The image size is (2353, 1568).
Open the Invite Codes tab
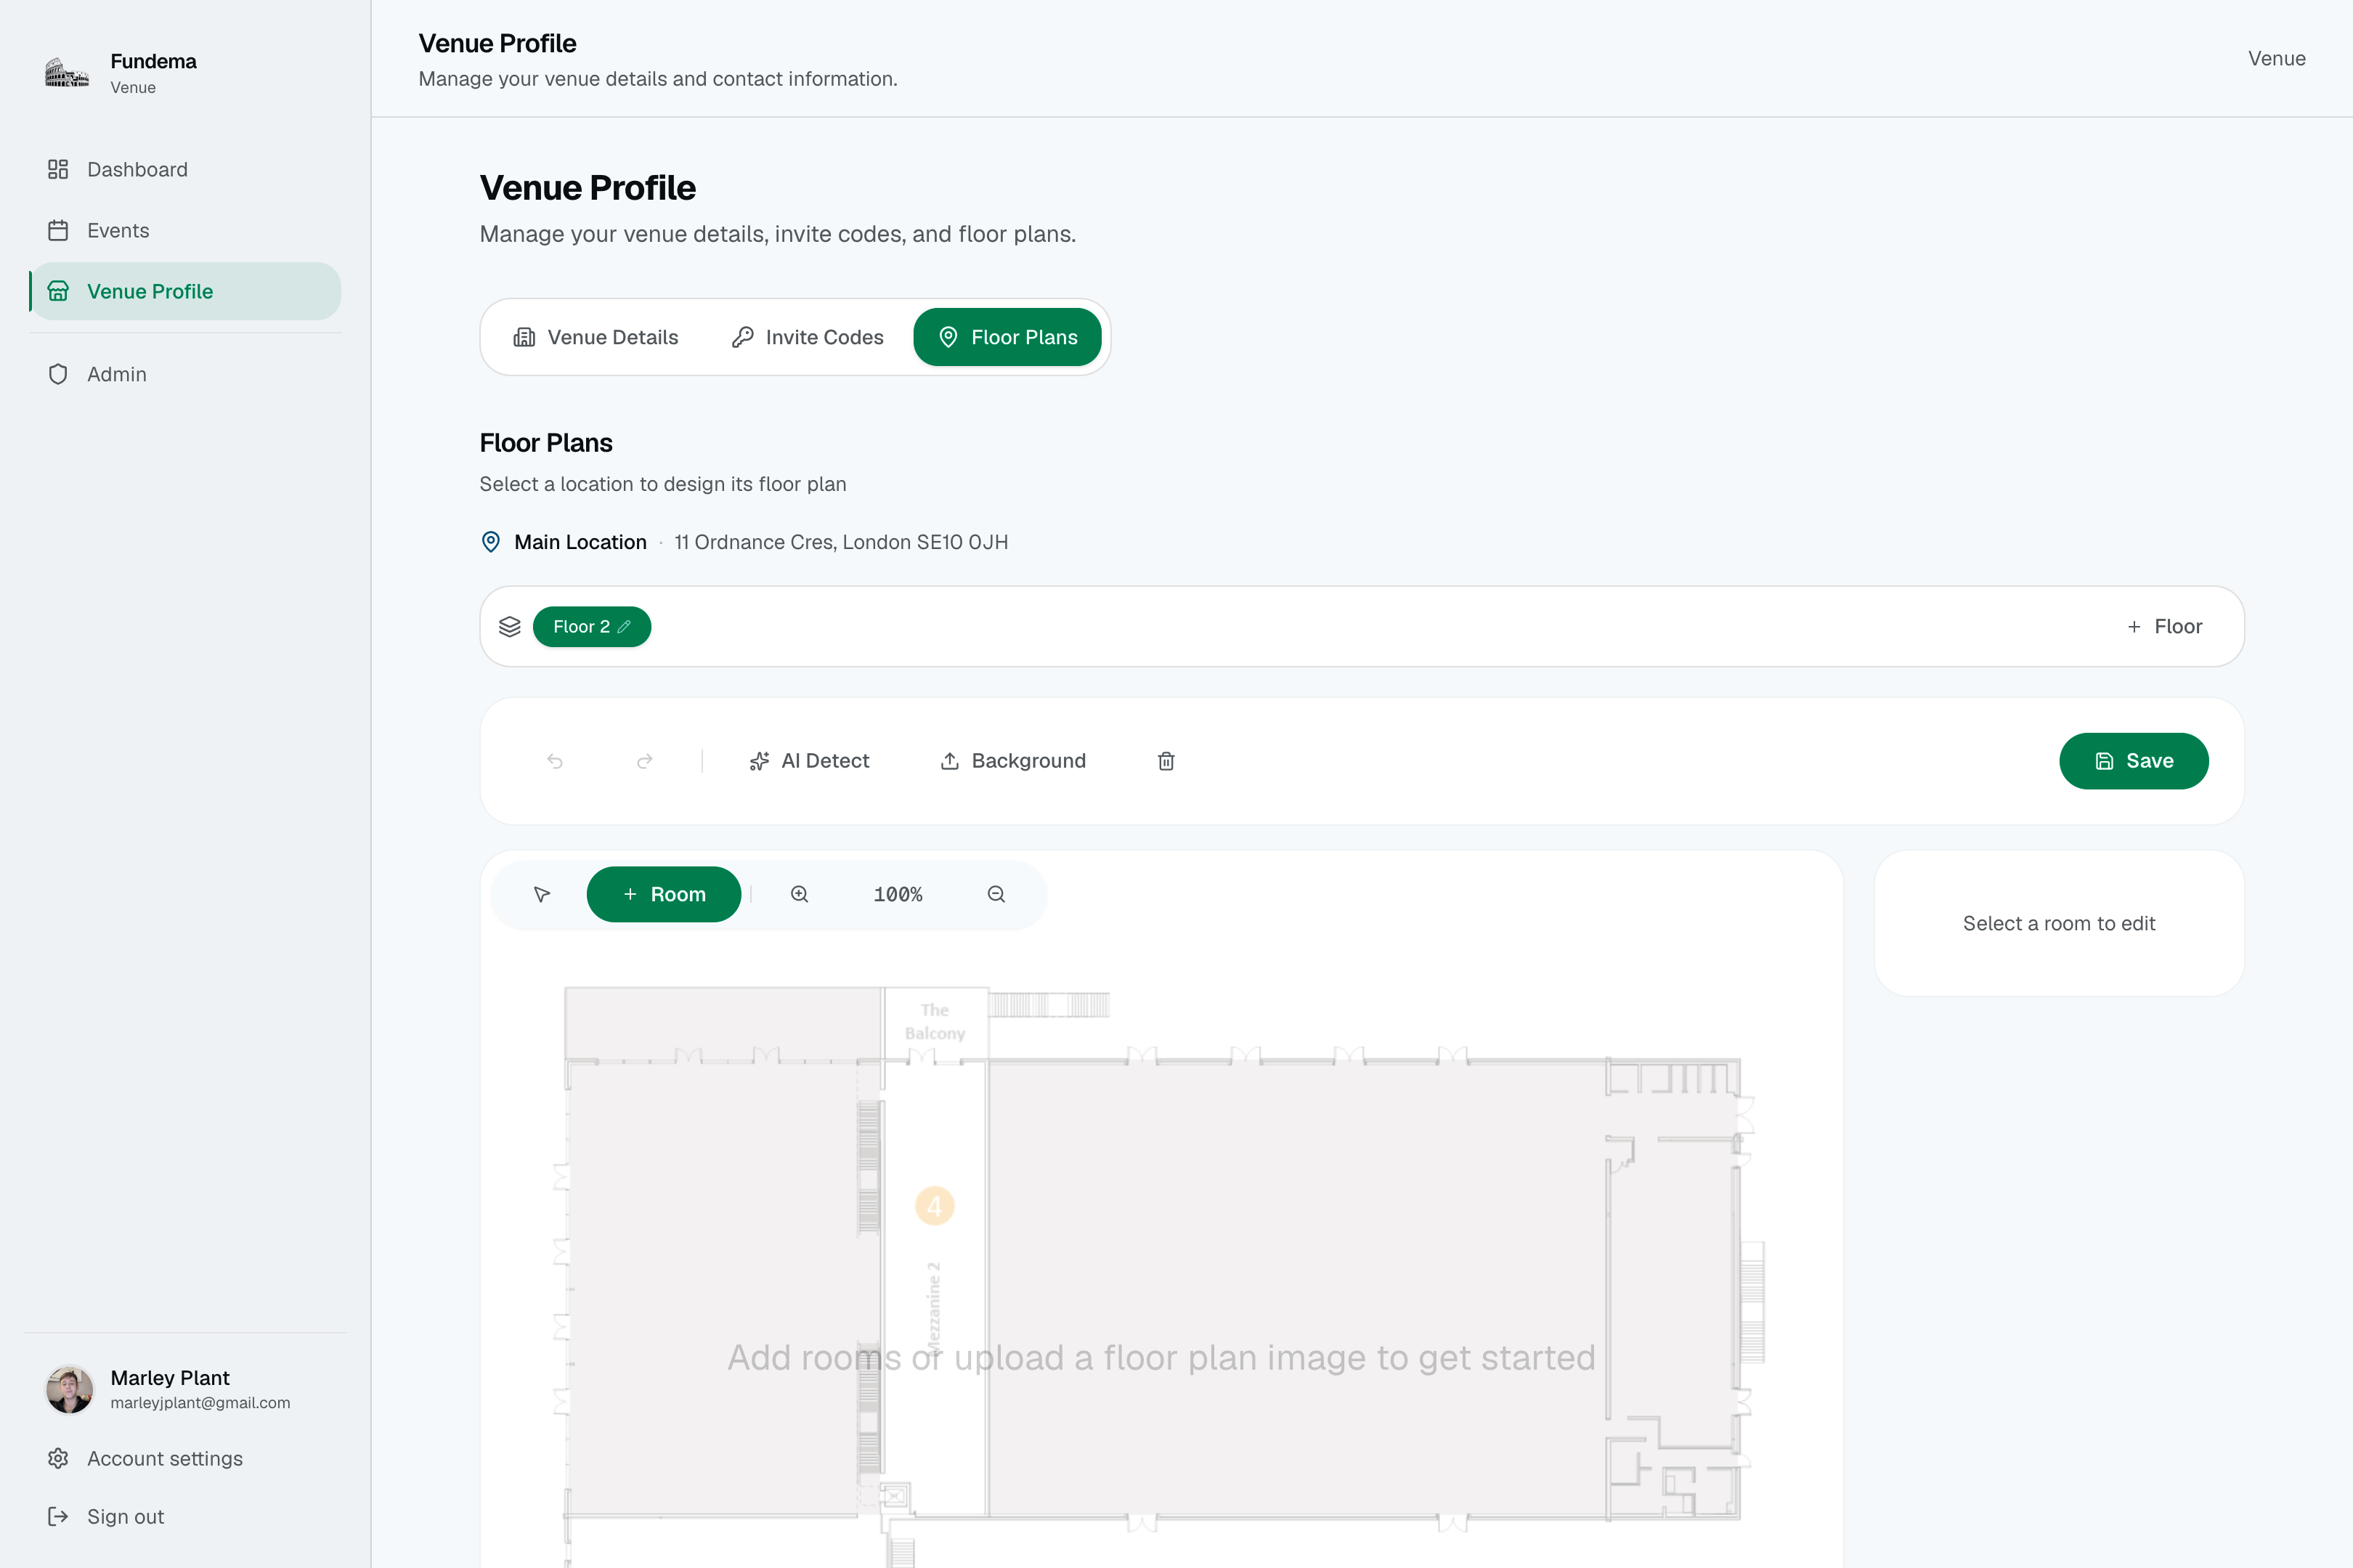pos(808,337)
